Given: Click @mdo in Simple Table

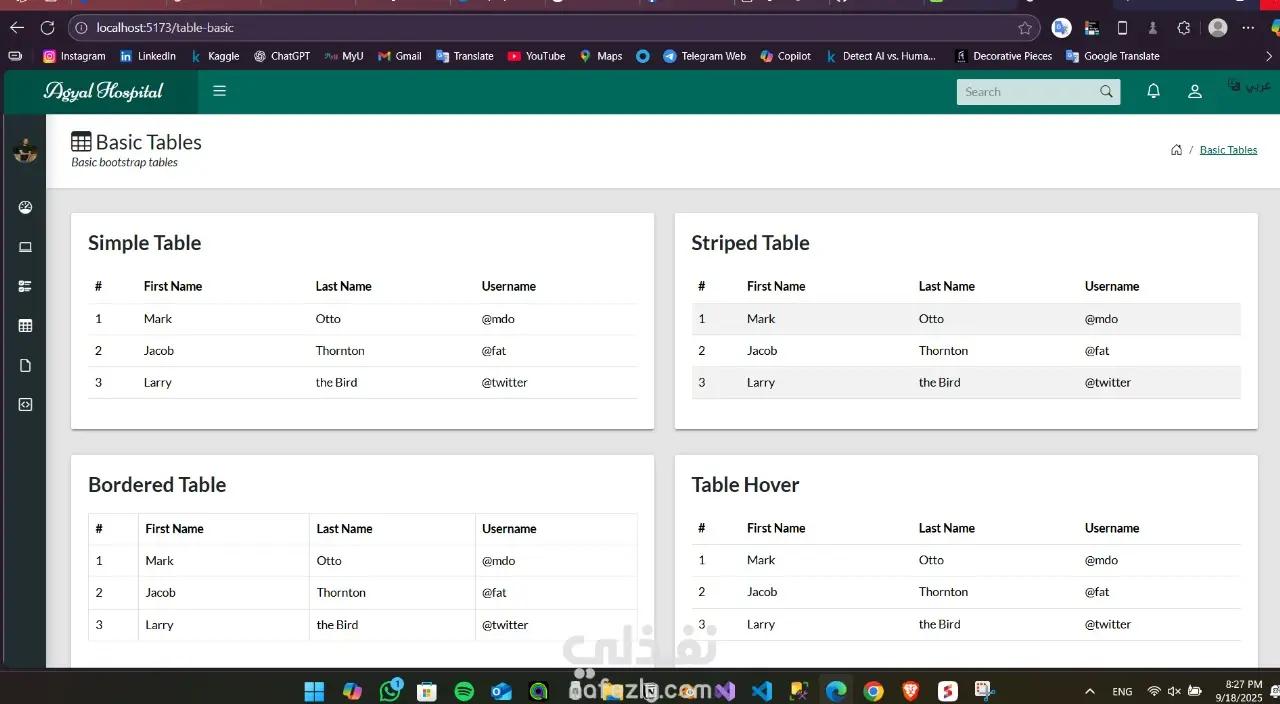Looking at the screenshot, I should pyautogui.click(x=498, y=319).
